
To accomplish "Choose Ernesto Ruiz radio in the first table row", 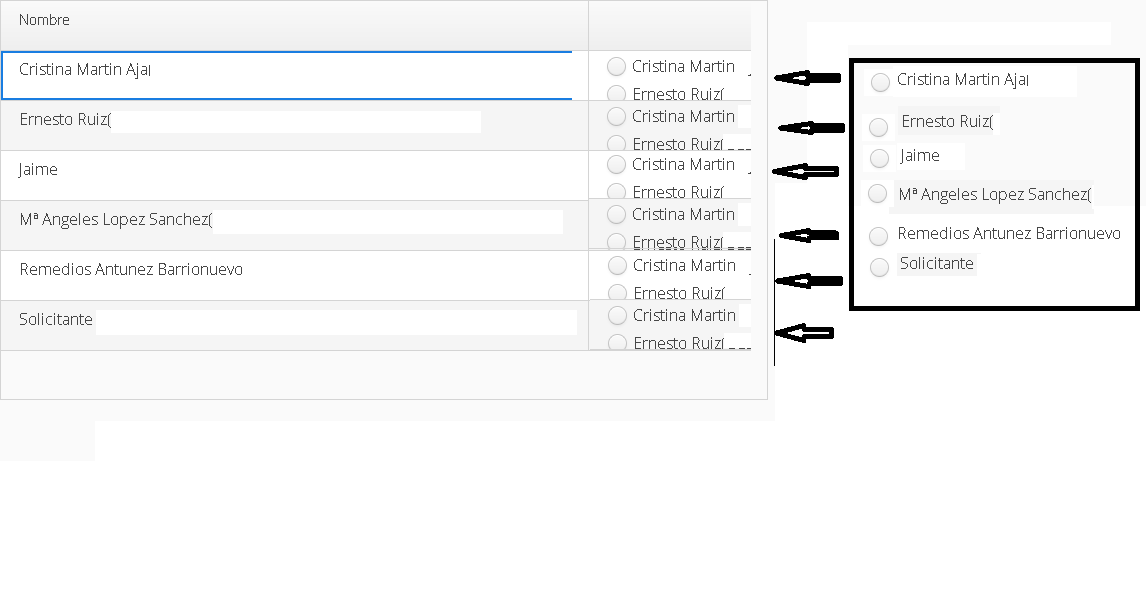I will (x=617, y=94).
